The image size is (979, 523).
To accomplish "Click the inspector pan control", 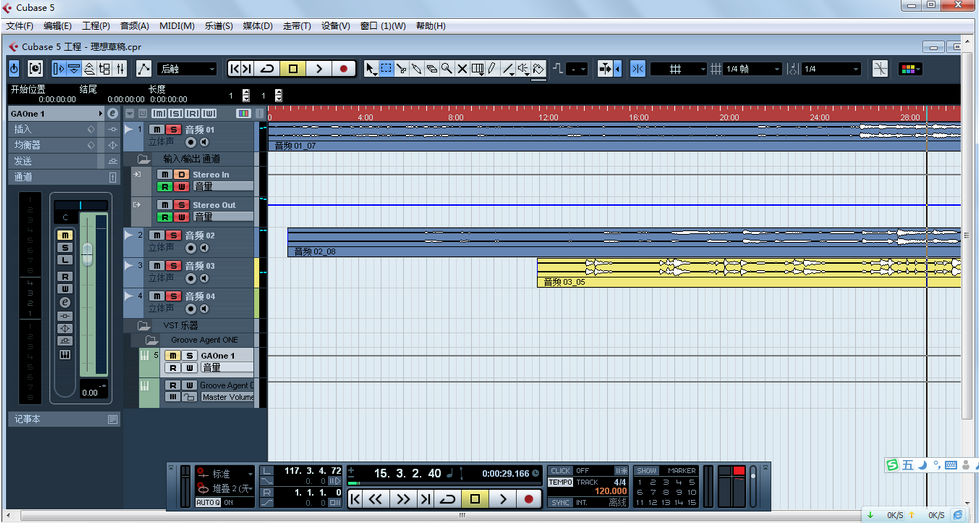I will [x=81, y=205].
